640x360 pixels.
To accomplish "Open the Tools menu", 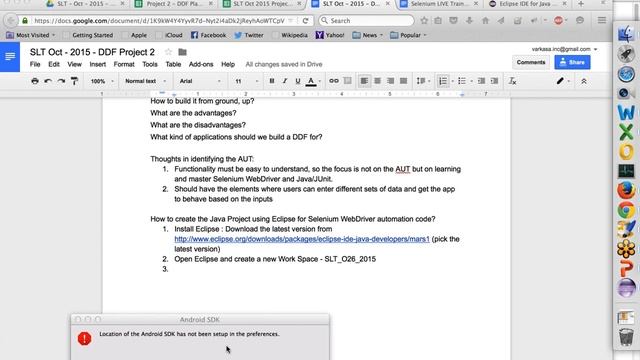I will (x=150, y=64).
